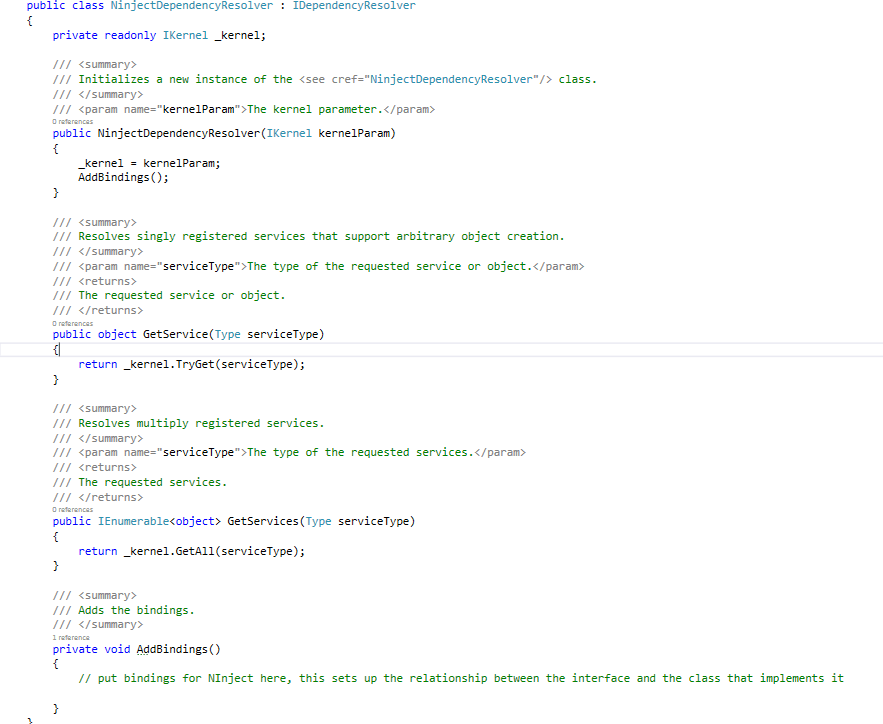
Task: Click kernelParam in the _kernel assignment line
Action: pos(181,163)
